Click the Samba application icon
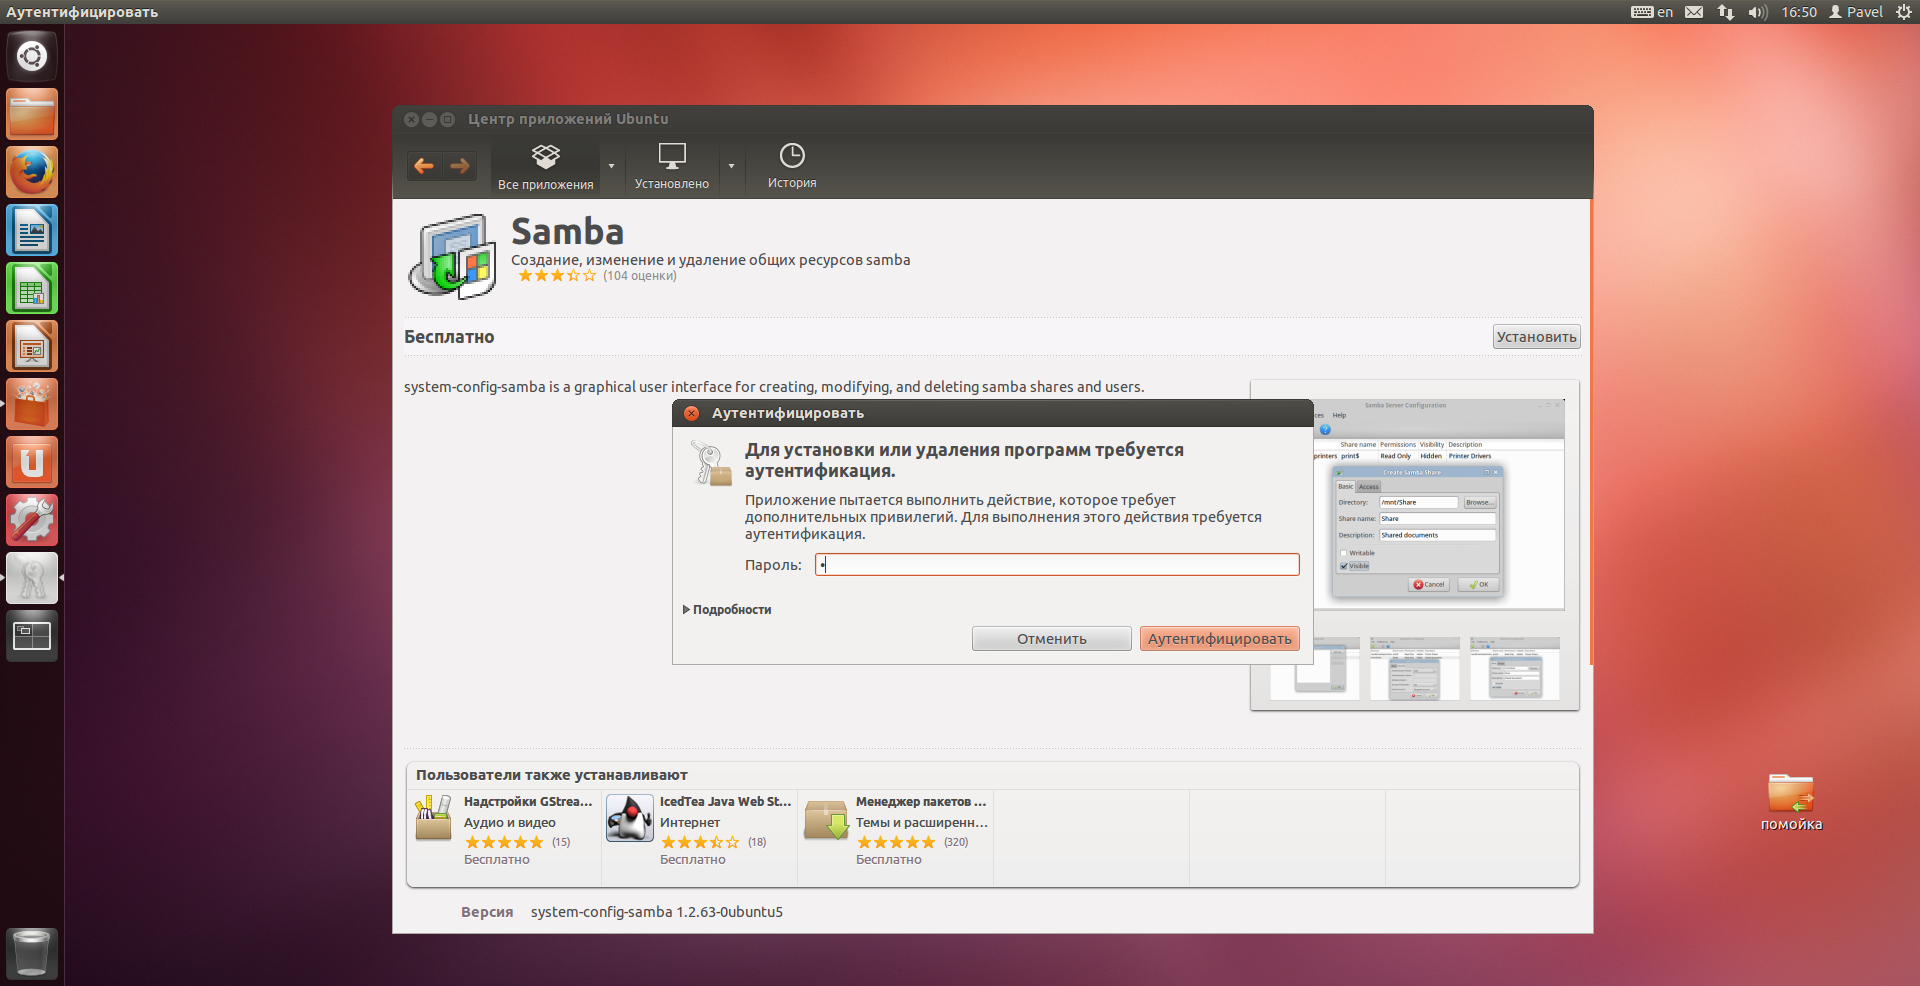 [x=453, y=256]
